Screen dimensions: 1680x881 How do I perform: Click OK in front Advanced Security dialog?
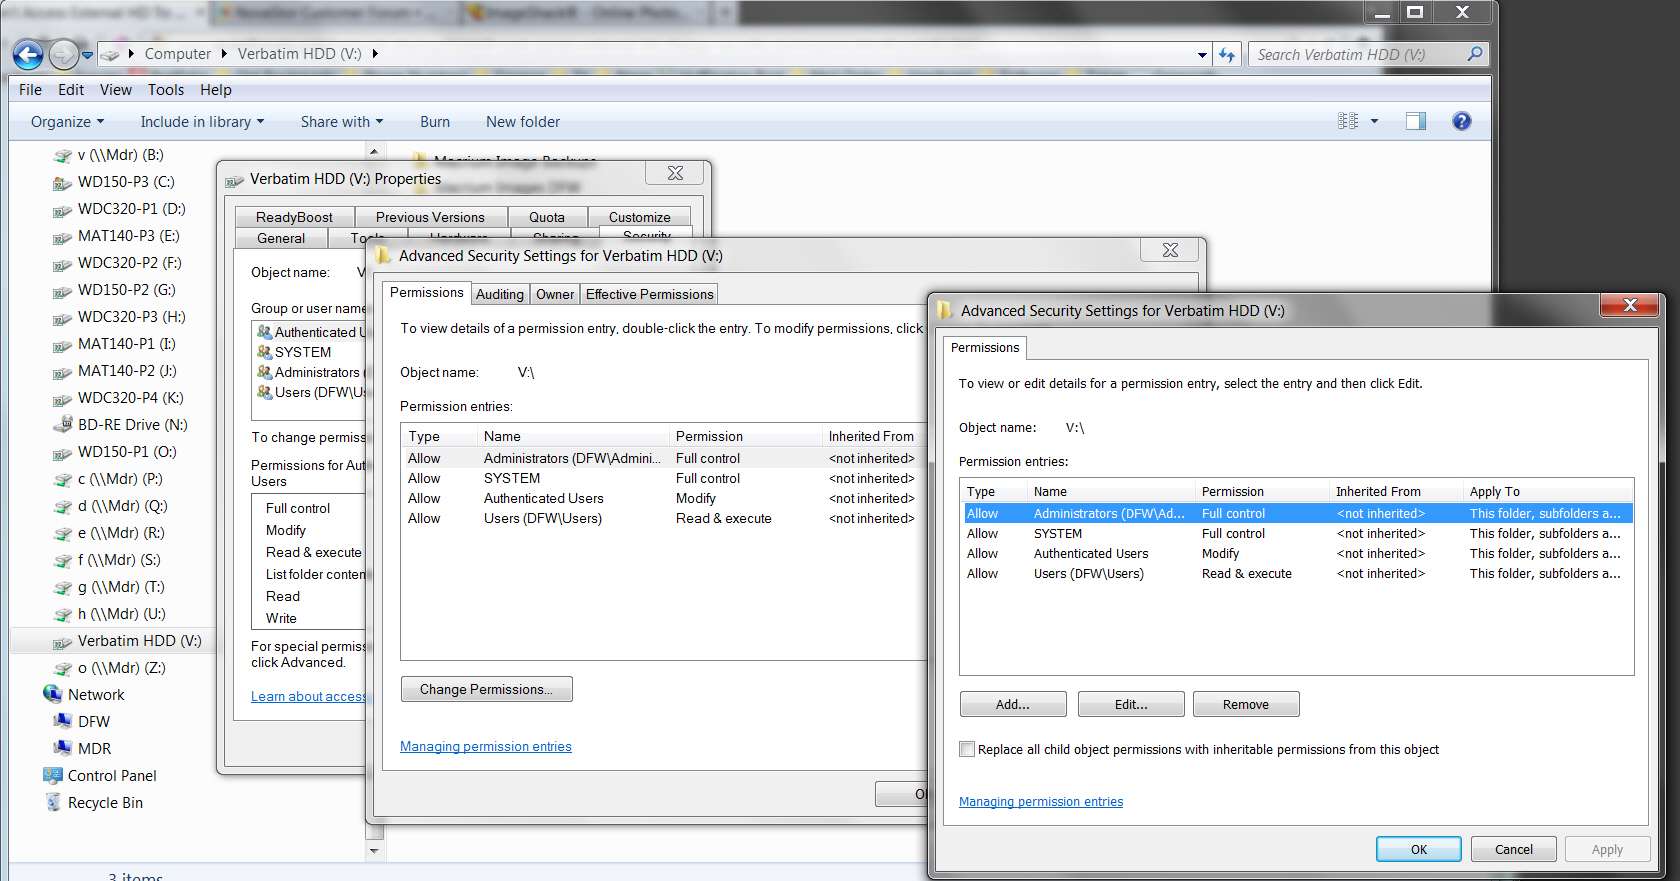click(1419, 849)
